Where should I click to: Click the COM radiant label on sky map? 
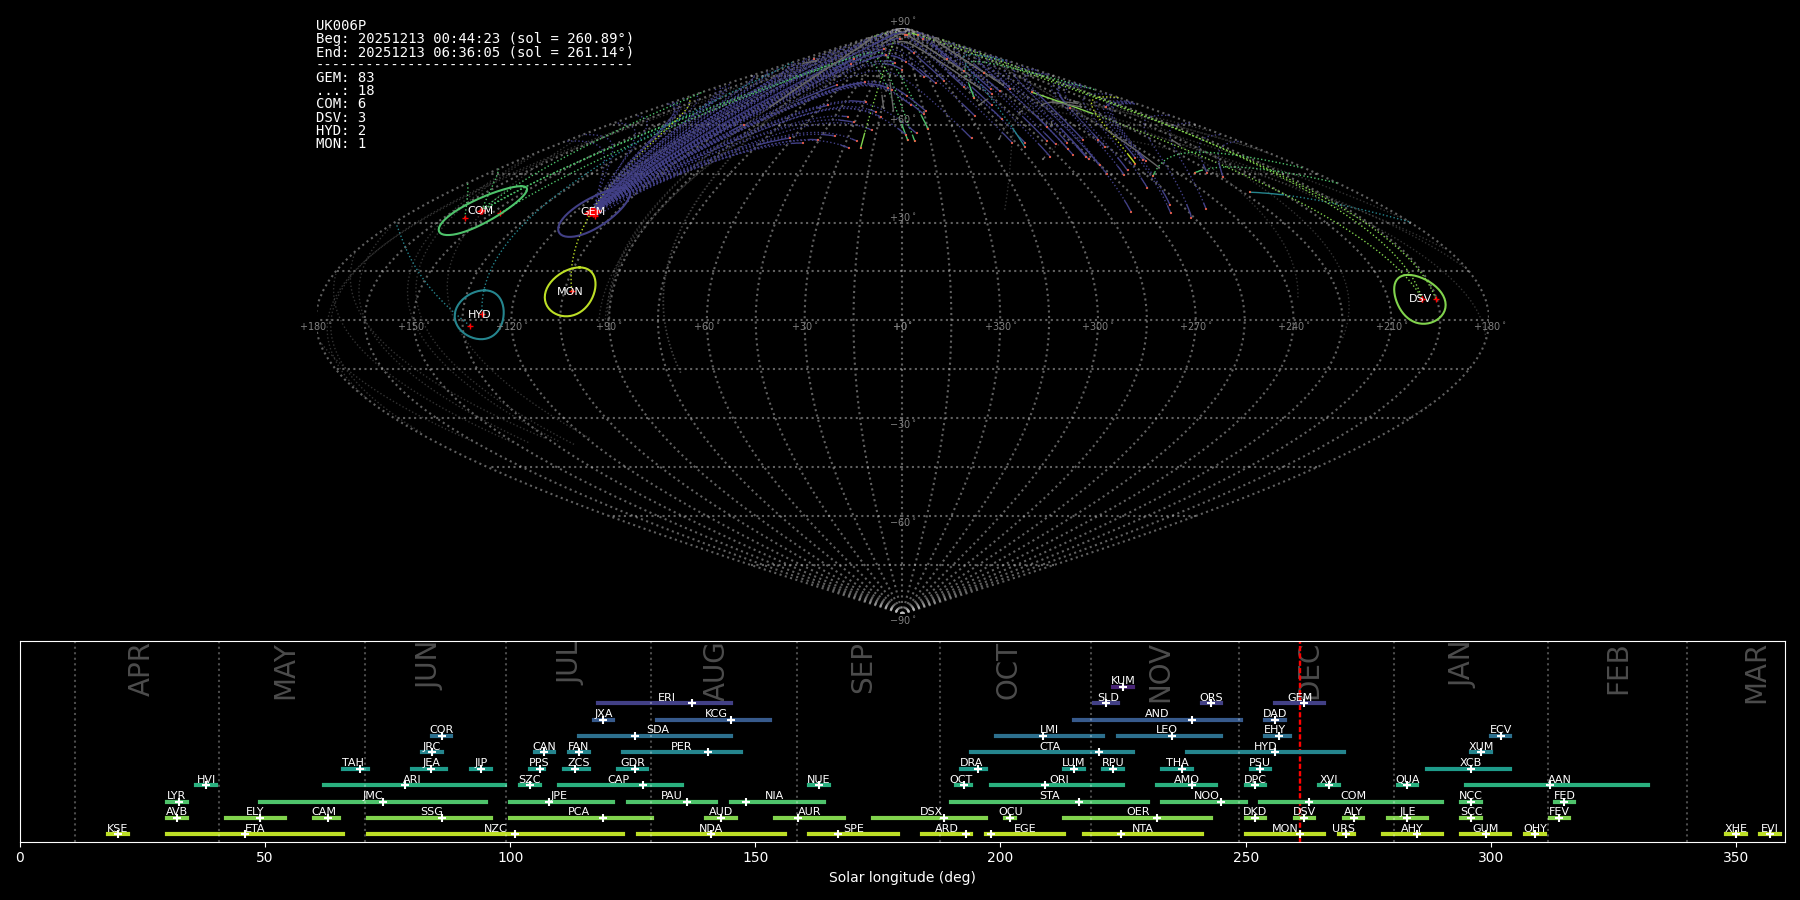pyautogui.click(x=480, y=211)
